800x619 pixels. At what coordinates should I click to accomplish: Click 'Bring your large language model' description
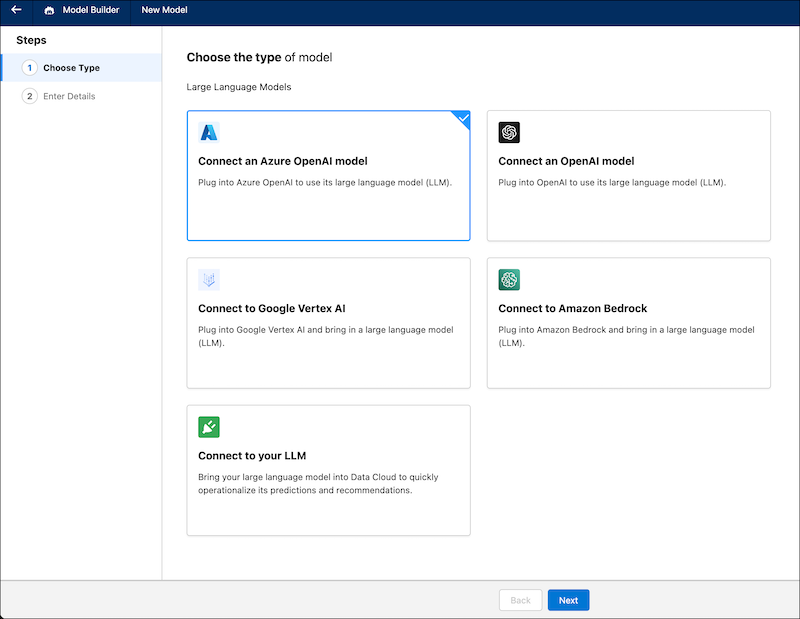pyautogui.click(x=318, y=484)
